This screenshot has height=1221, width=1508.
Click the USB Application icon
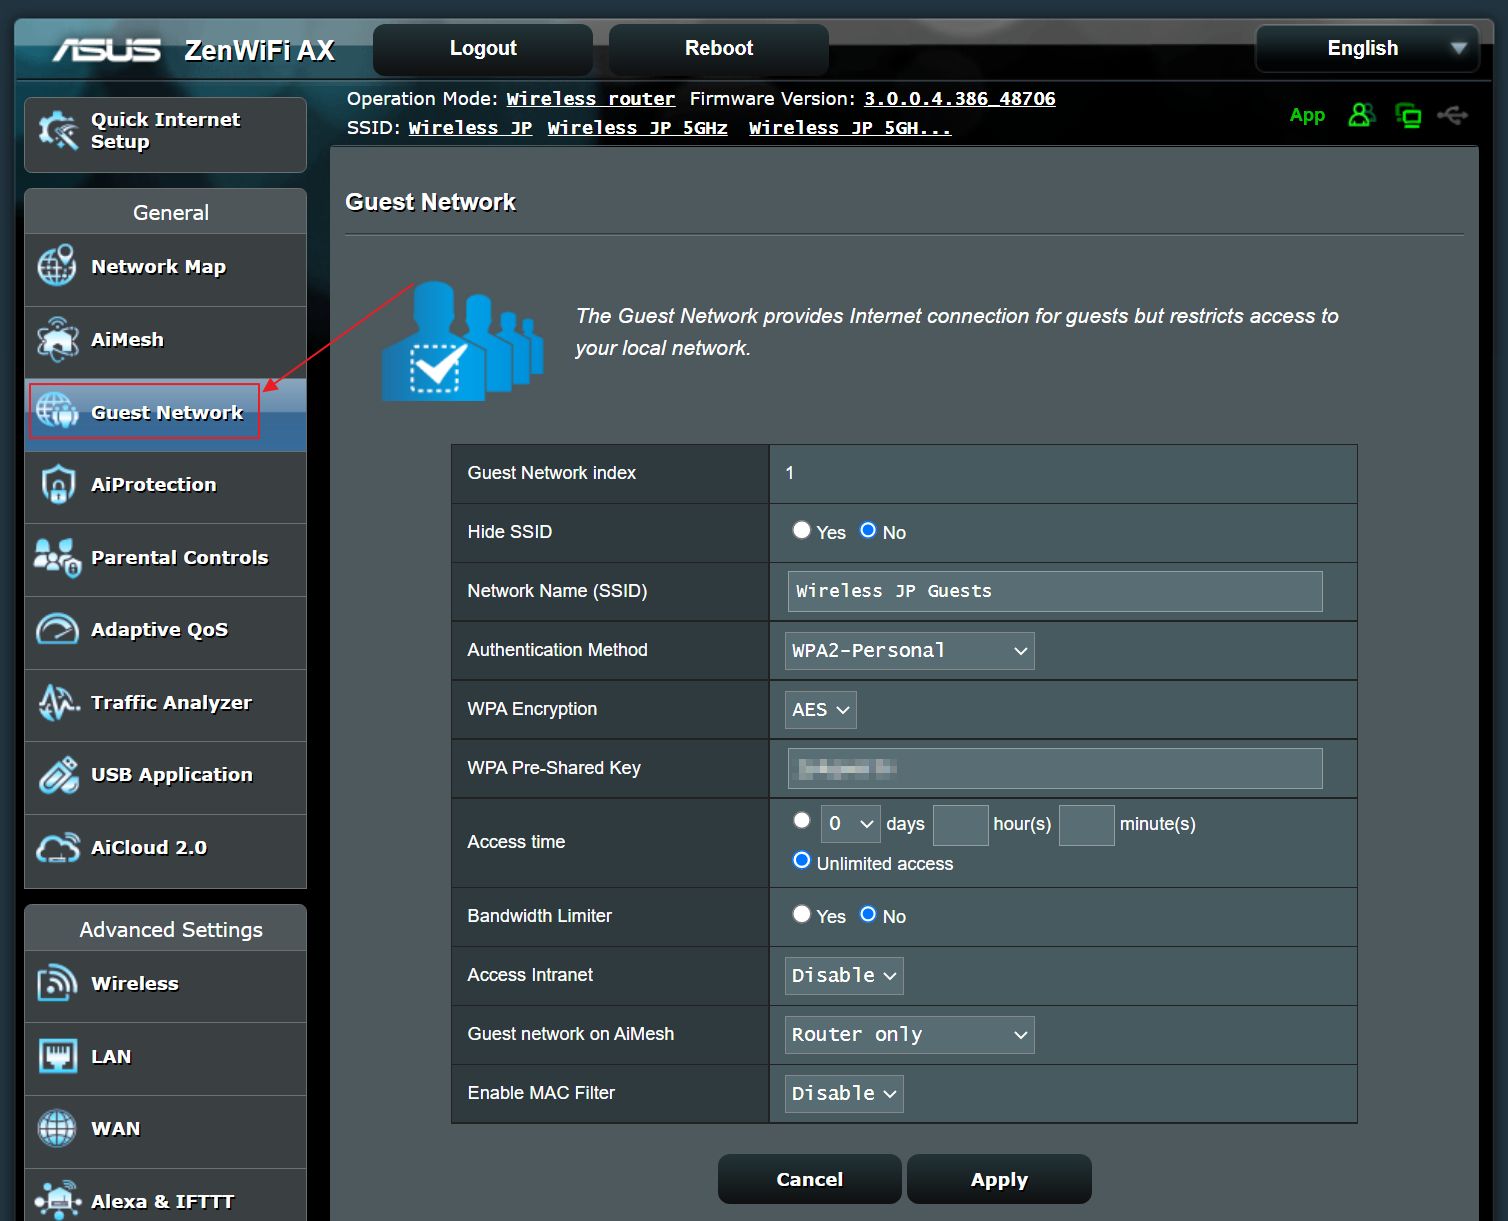coord(57,775)
